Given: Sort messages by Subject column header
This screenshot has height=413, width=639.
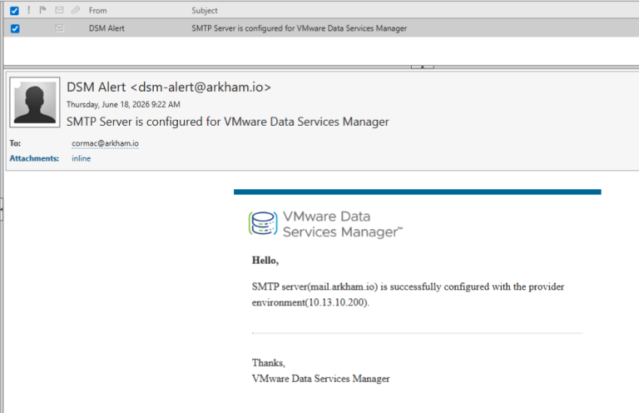Looking at the screenshot, I should pyautogui.click(x=205, y=11).
